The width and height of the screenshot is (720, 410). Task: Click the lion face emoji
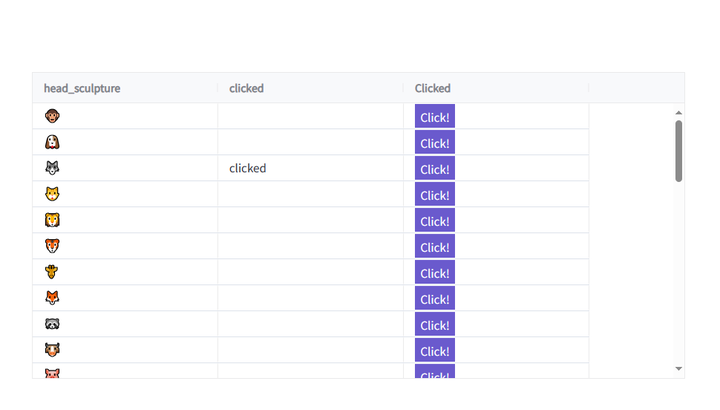click(x=52, y=220)
